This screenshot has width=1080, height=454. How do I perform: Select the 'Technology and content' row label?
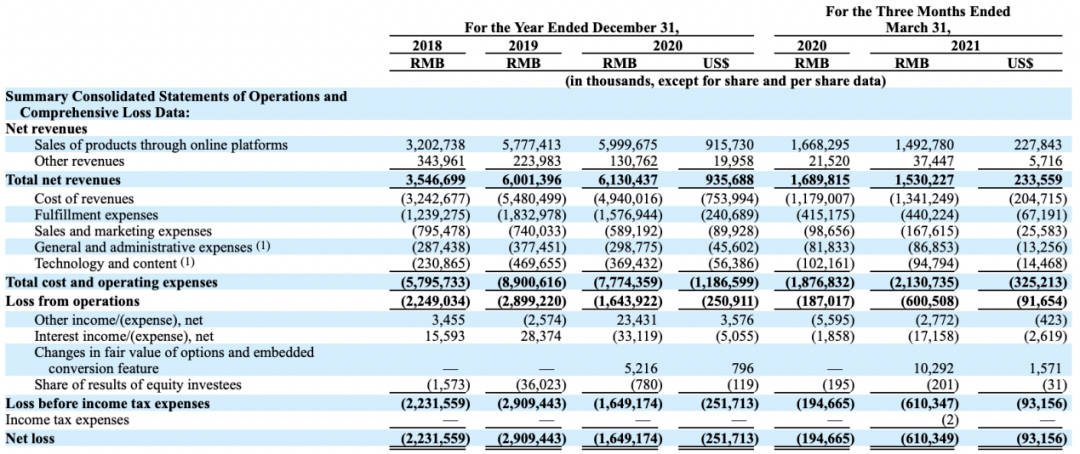pos(105,263)
